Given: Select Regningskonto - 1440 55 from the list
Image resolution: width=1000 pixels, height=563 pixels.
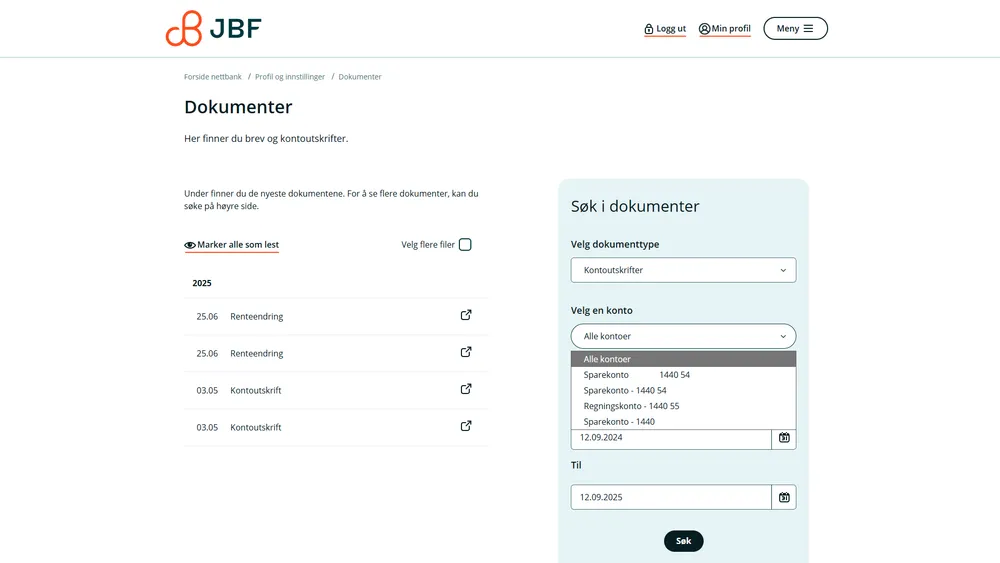Looking at the screenshot, I should point(631,406).
